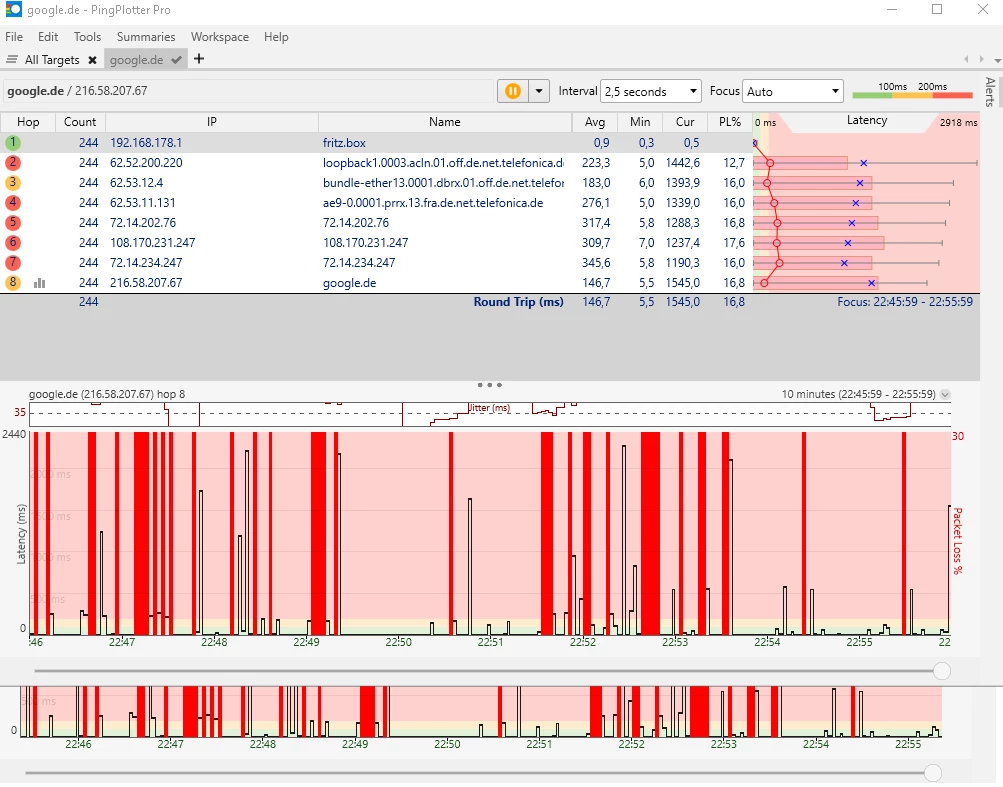1003x787 pixels.
Task: Close the All Targets tab
Action: (x=92, y=60)
